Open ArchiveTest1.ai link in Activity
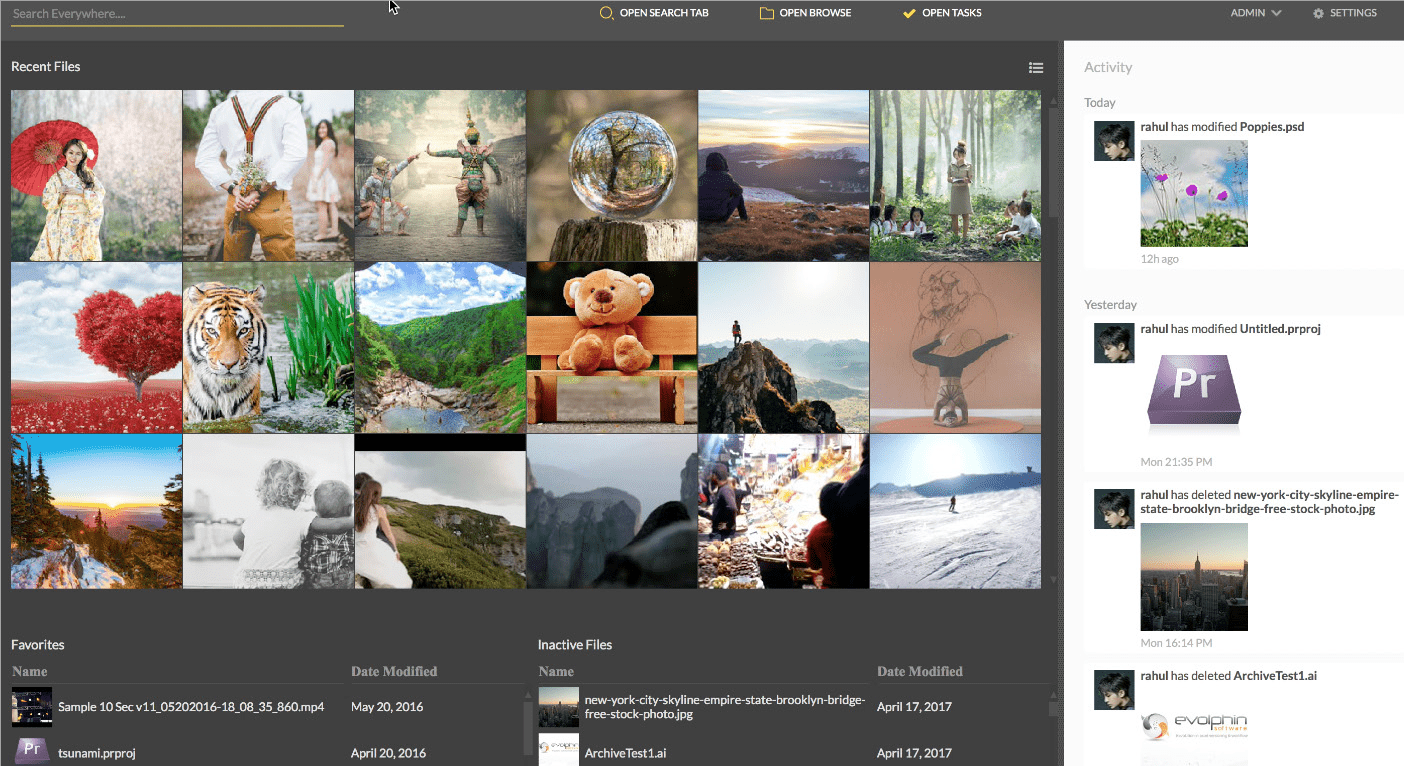The image size is (1404, 766). 1275,676
